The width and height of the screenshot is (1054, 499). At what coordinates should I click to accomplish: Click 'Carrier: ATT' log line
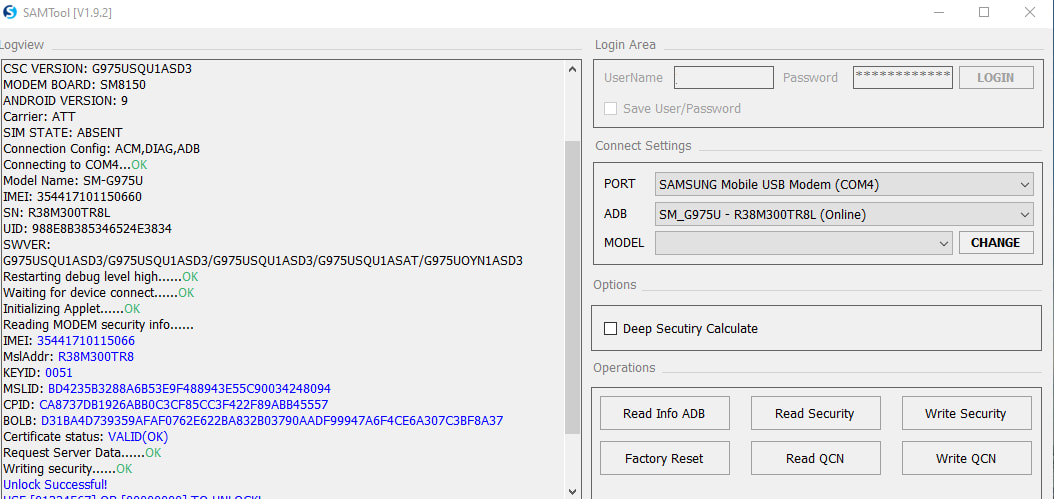click(40, 116)
